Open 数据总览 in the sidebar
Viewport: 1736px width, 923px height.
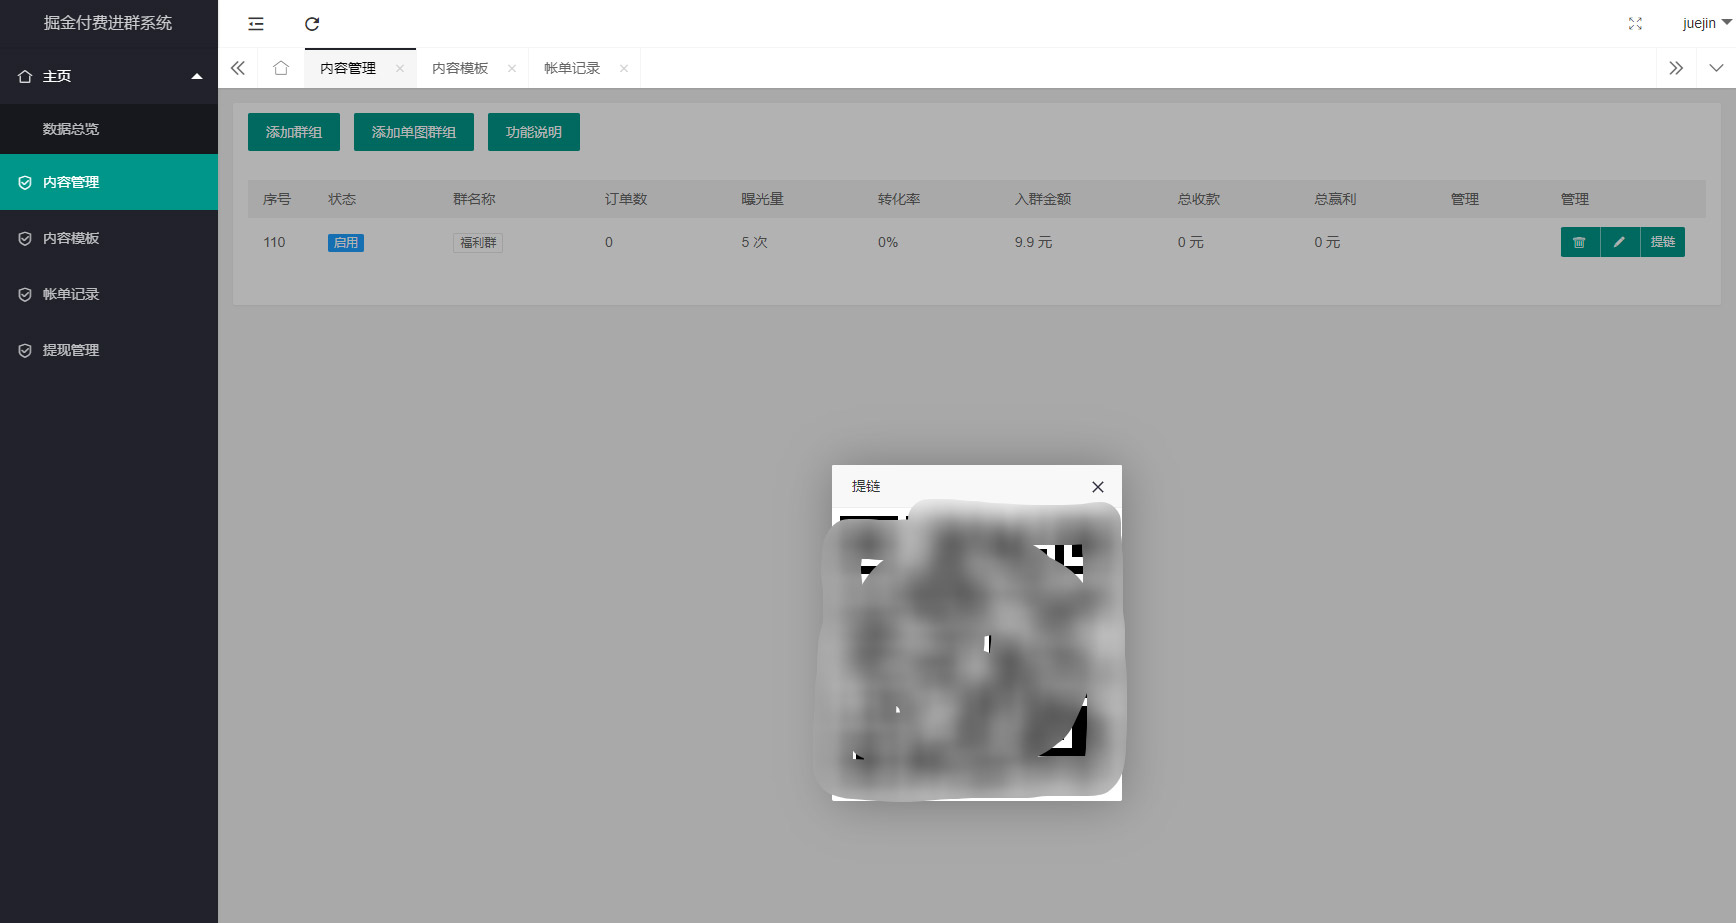109,129
